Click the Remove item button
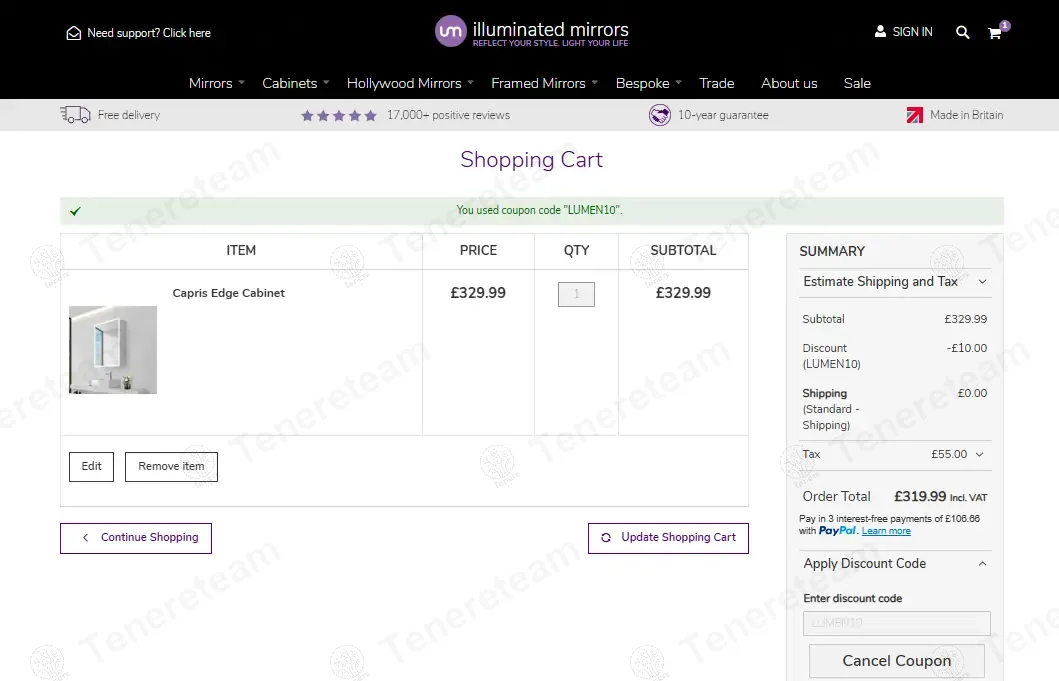 click(x=172, y=467)
